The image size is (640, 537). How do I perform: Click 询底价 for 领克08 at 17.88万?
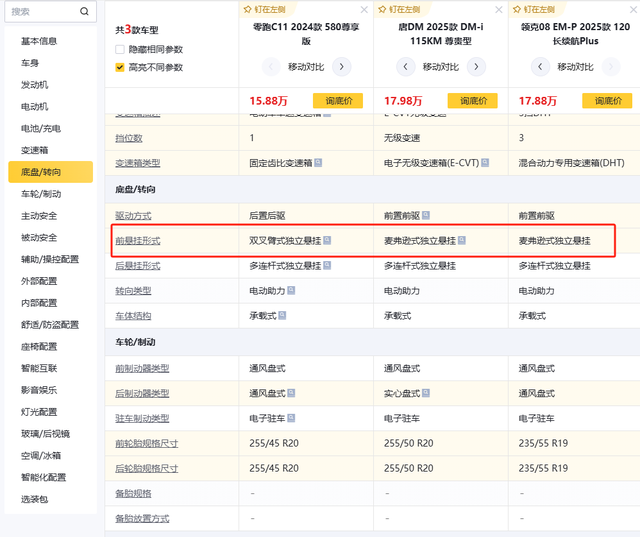pos(607,101)
